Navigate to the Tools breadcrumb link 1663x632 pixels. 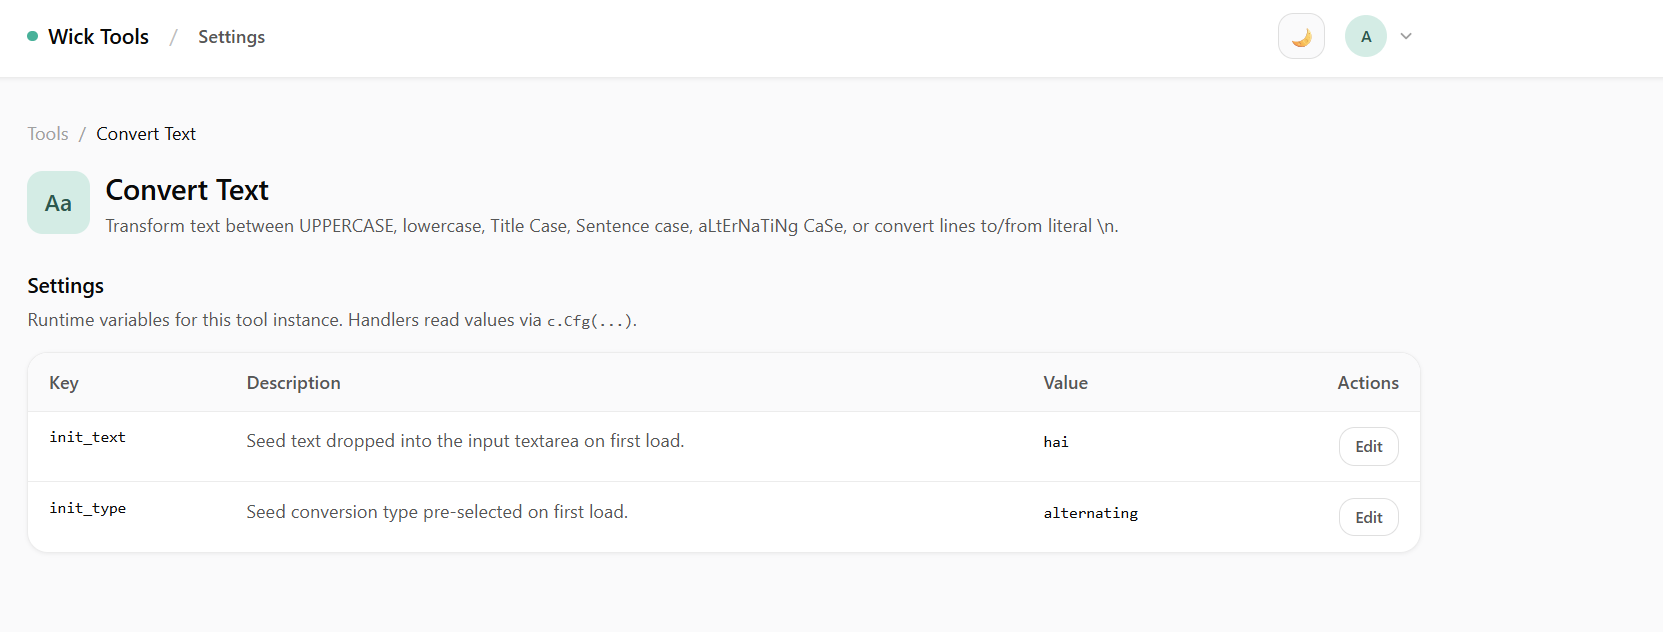coord(48,134)
